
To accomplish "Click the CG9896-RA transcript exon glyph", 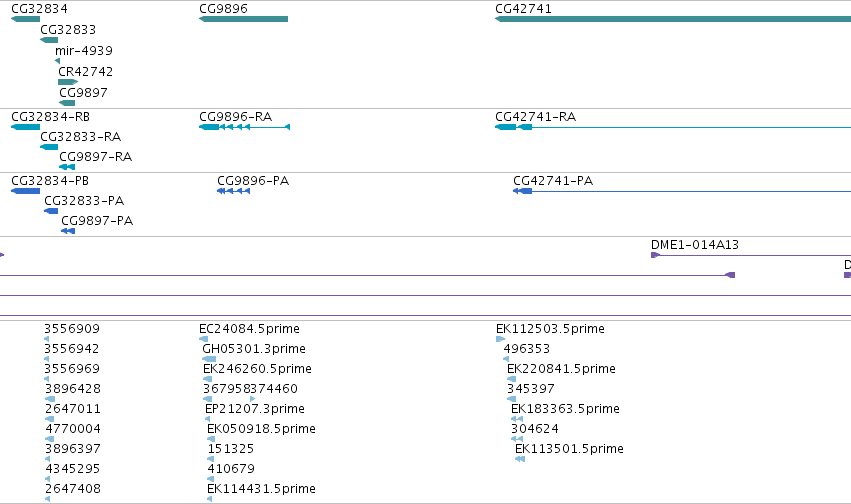I will tap(209, 127).
